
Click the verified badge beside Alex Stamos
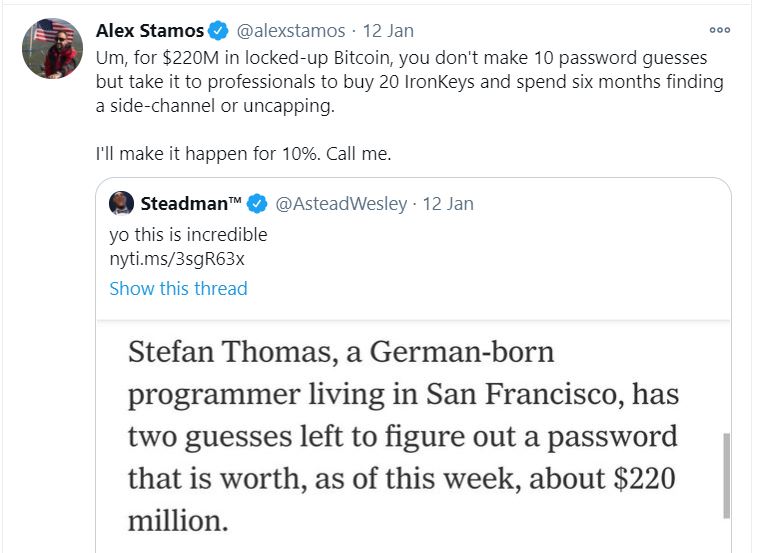(x=219, y=31)
